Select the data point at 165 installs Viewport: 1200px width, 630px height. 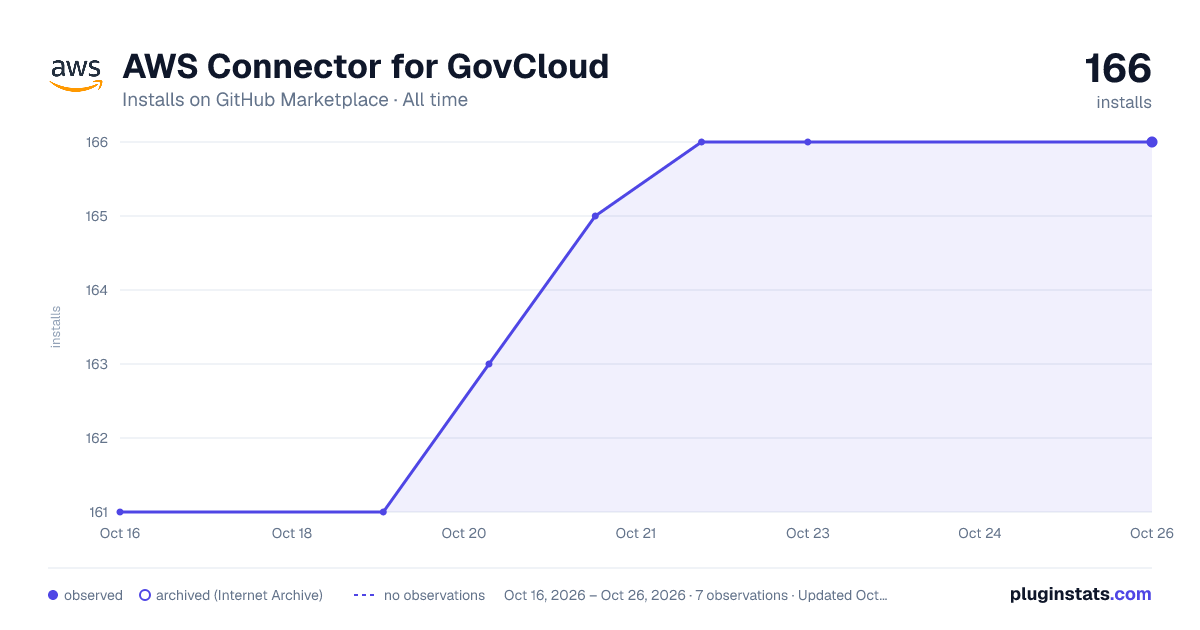pyautogui.click(x=595, y=216)
